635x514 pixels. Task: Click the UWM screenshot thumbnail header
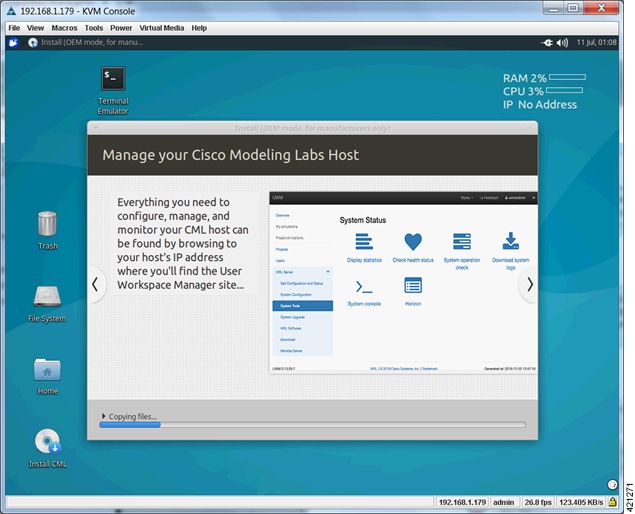(x=403, y=198)
